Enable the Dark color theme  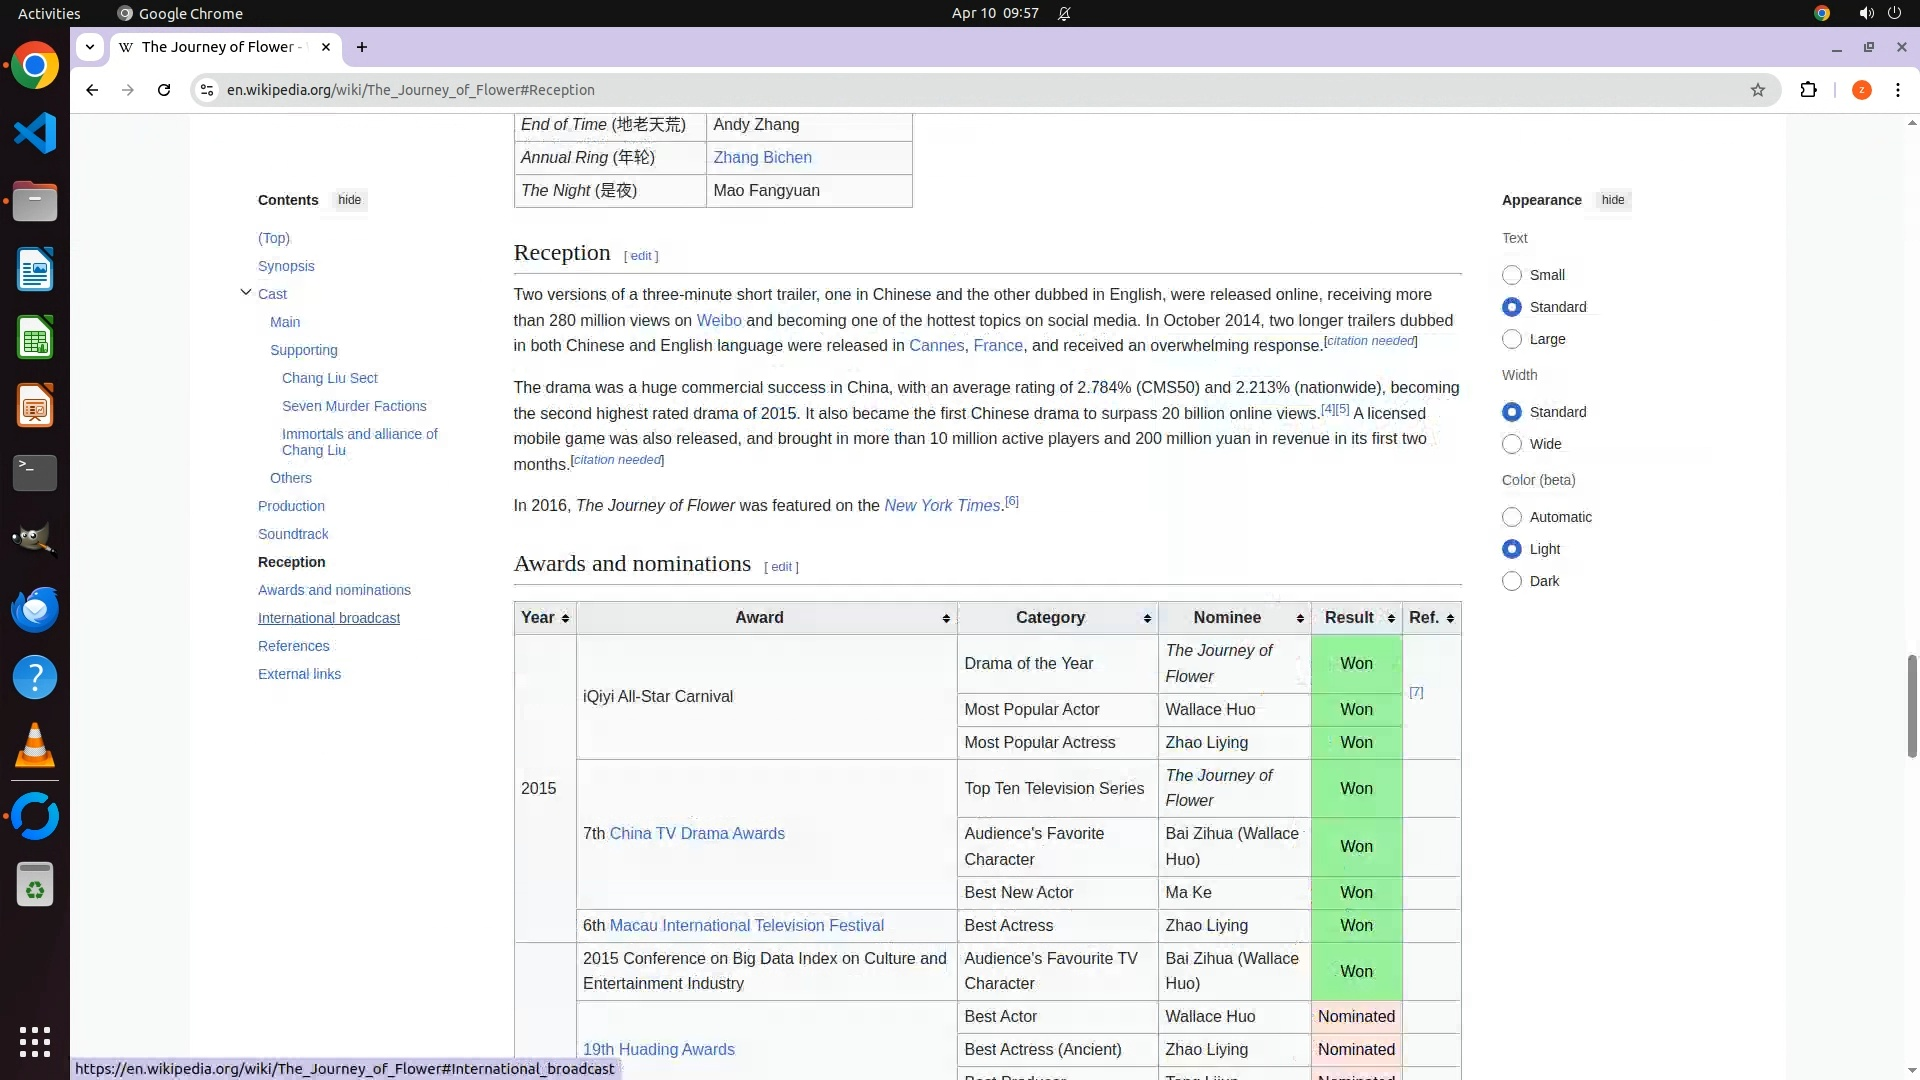pyautogui.click(x=1512, y=581)
